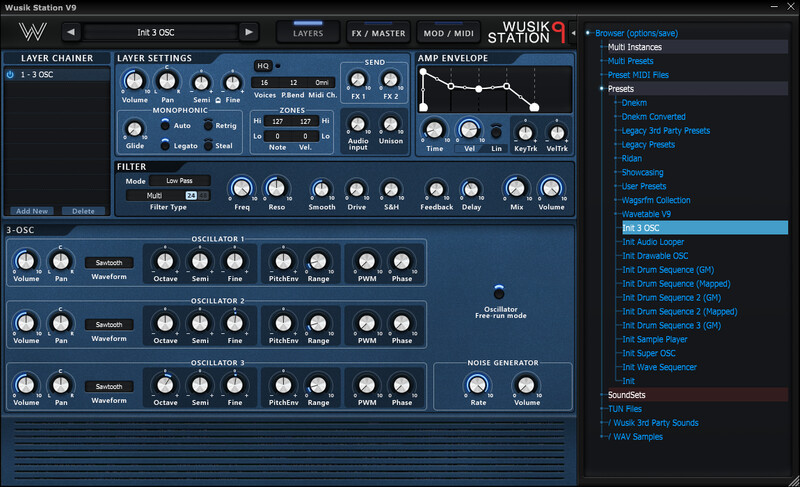Load the Init Wave Sequencer preset

point(659,367)
